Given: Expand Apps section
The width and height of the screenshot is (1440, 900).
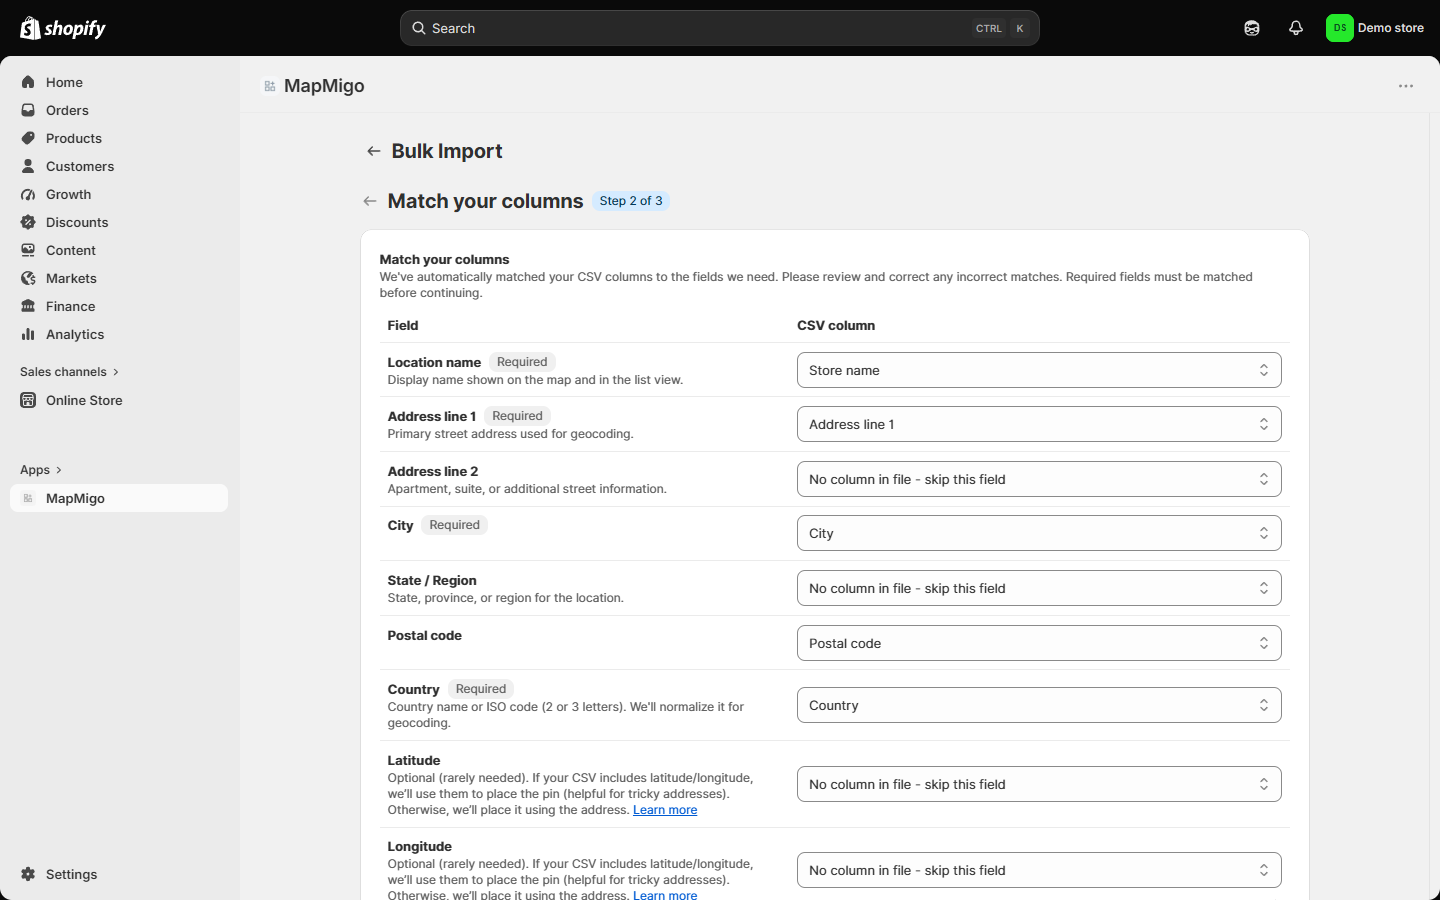Looking at the screenshot, I should [x=41, y=470].
